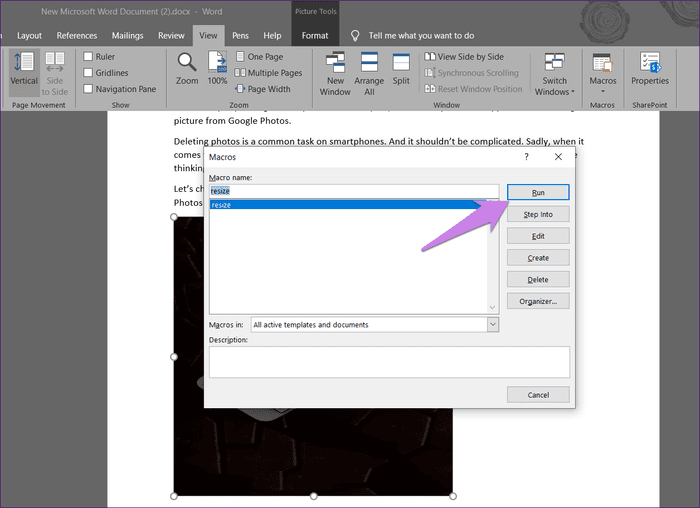
Task: Enable the Ruler checkbox
Action: pyautogui.click(x=89, y=57)
